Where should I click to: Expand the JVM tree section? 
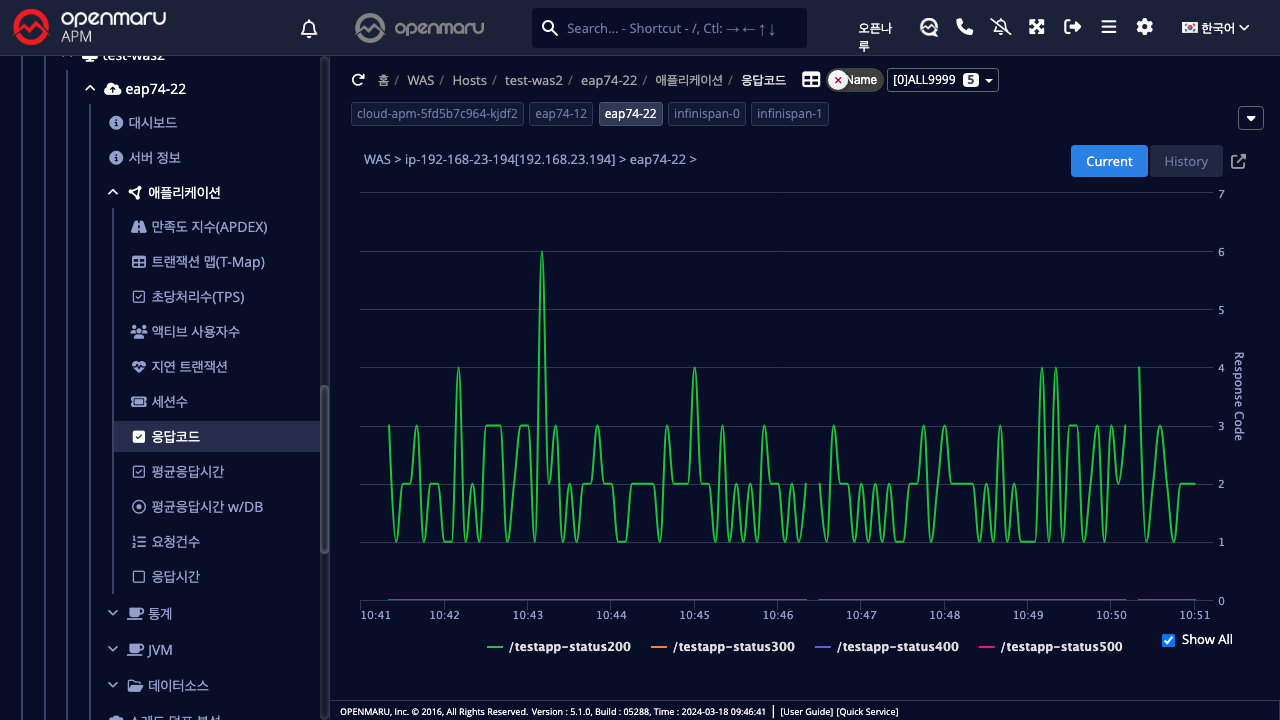[159, 650]
